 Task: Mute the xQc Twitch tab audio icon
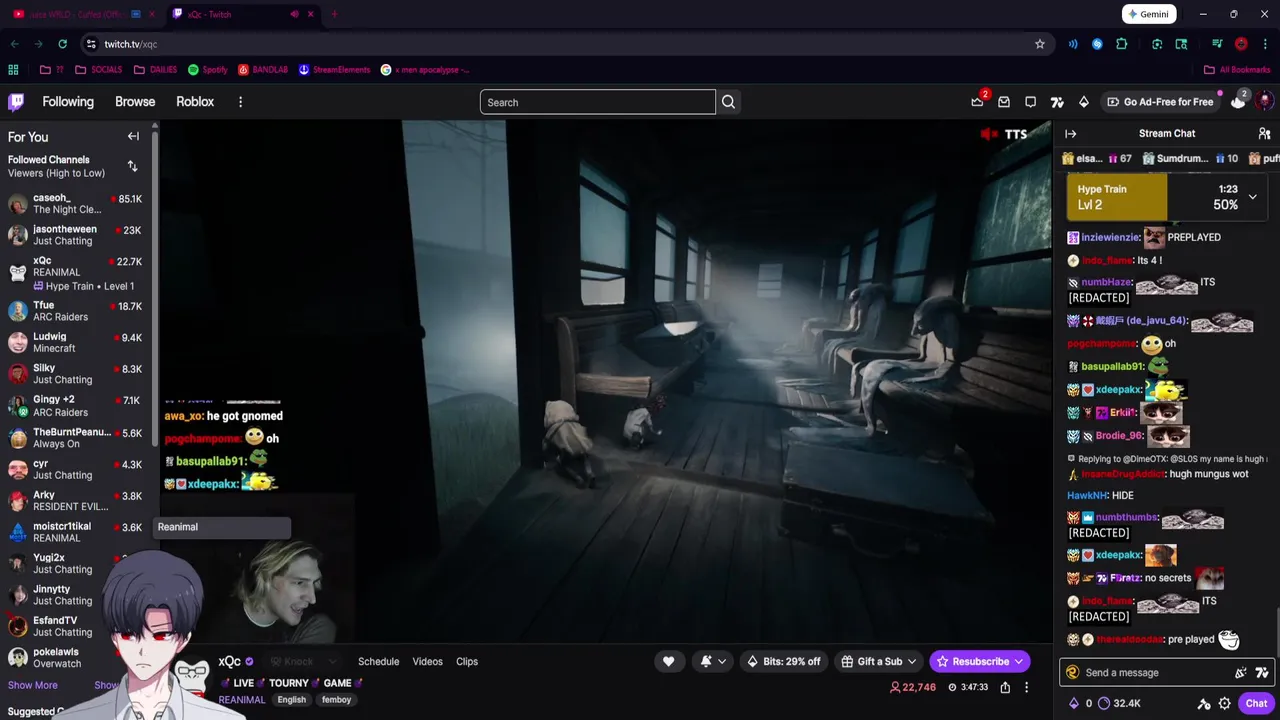[x=294, y=14]
